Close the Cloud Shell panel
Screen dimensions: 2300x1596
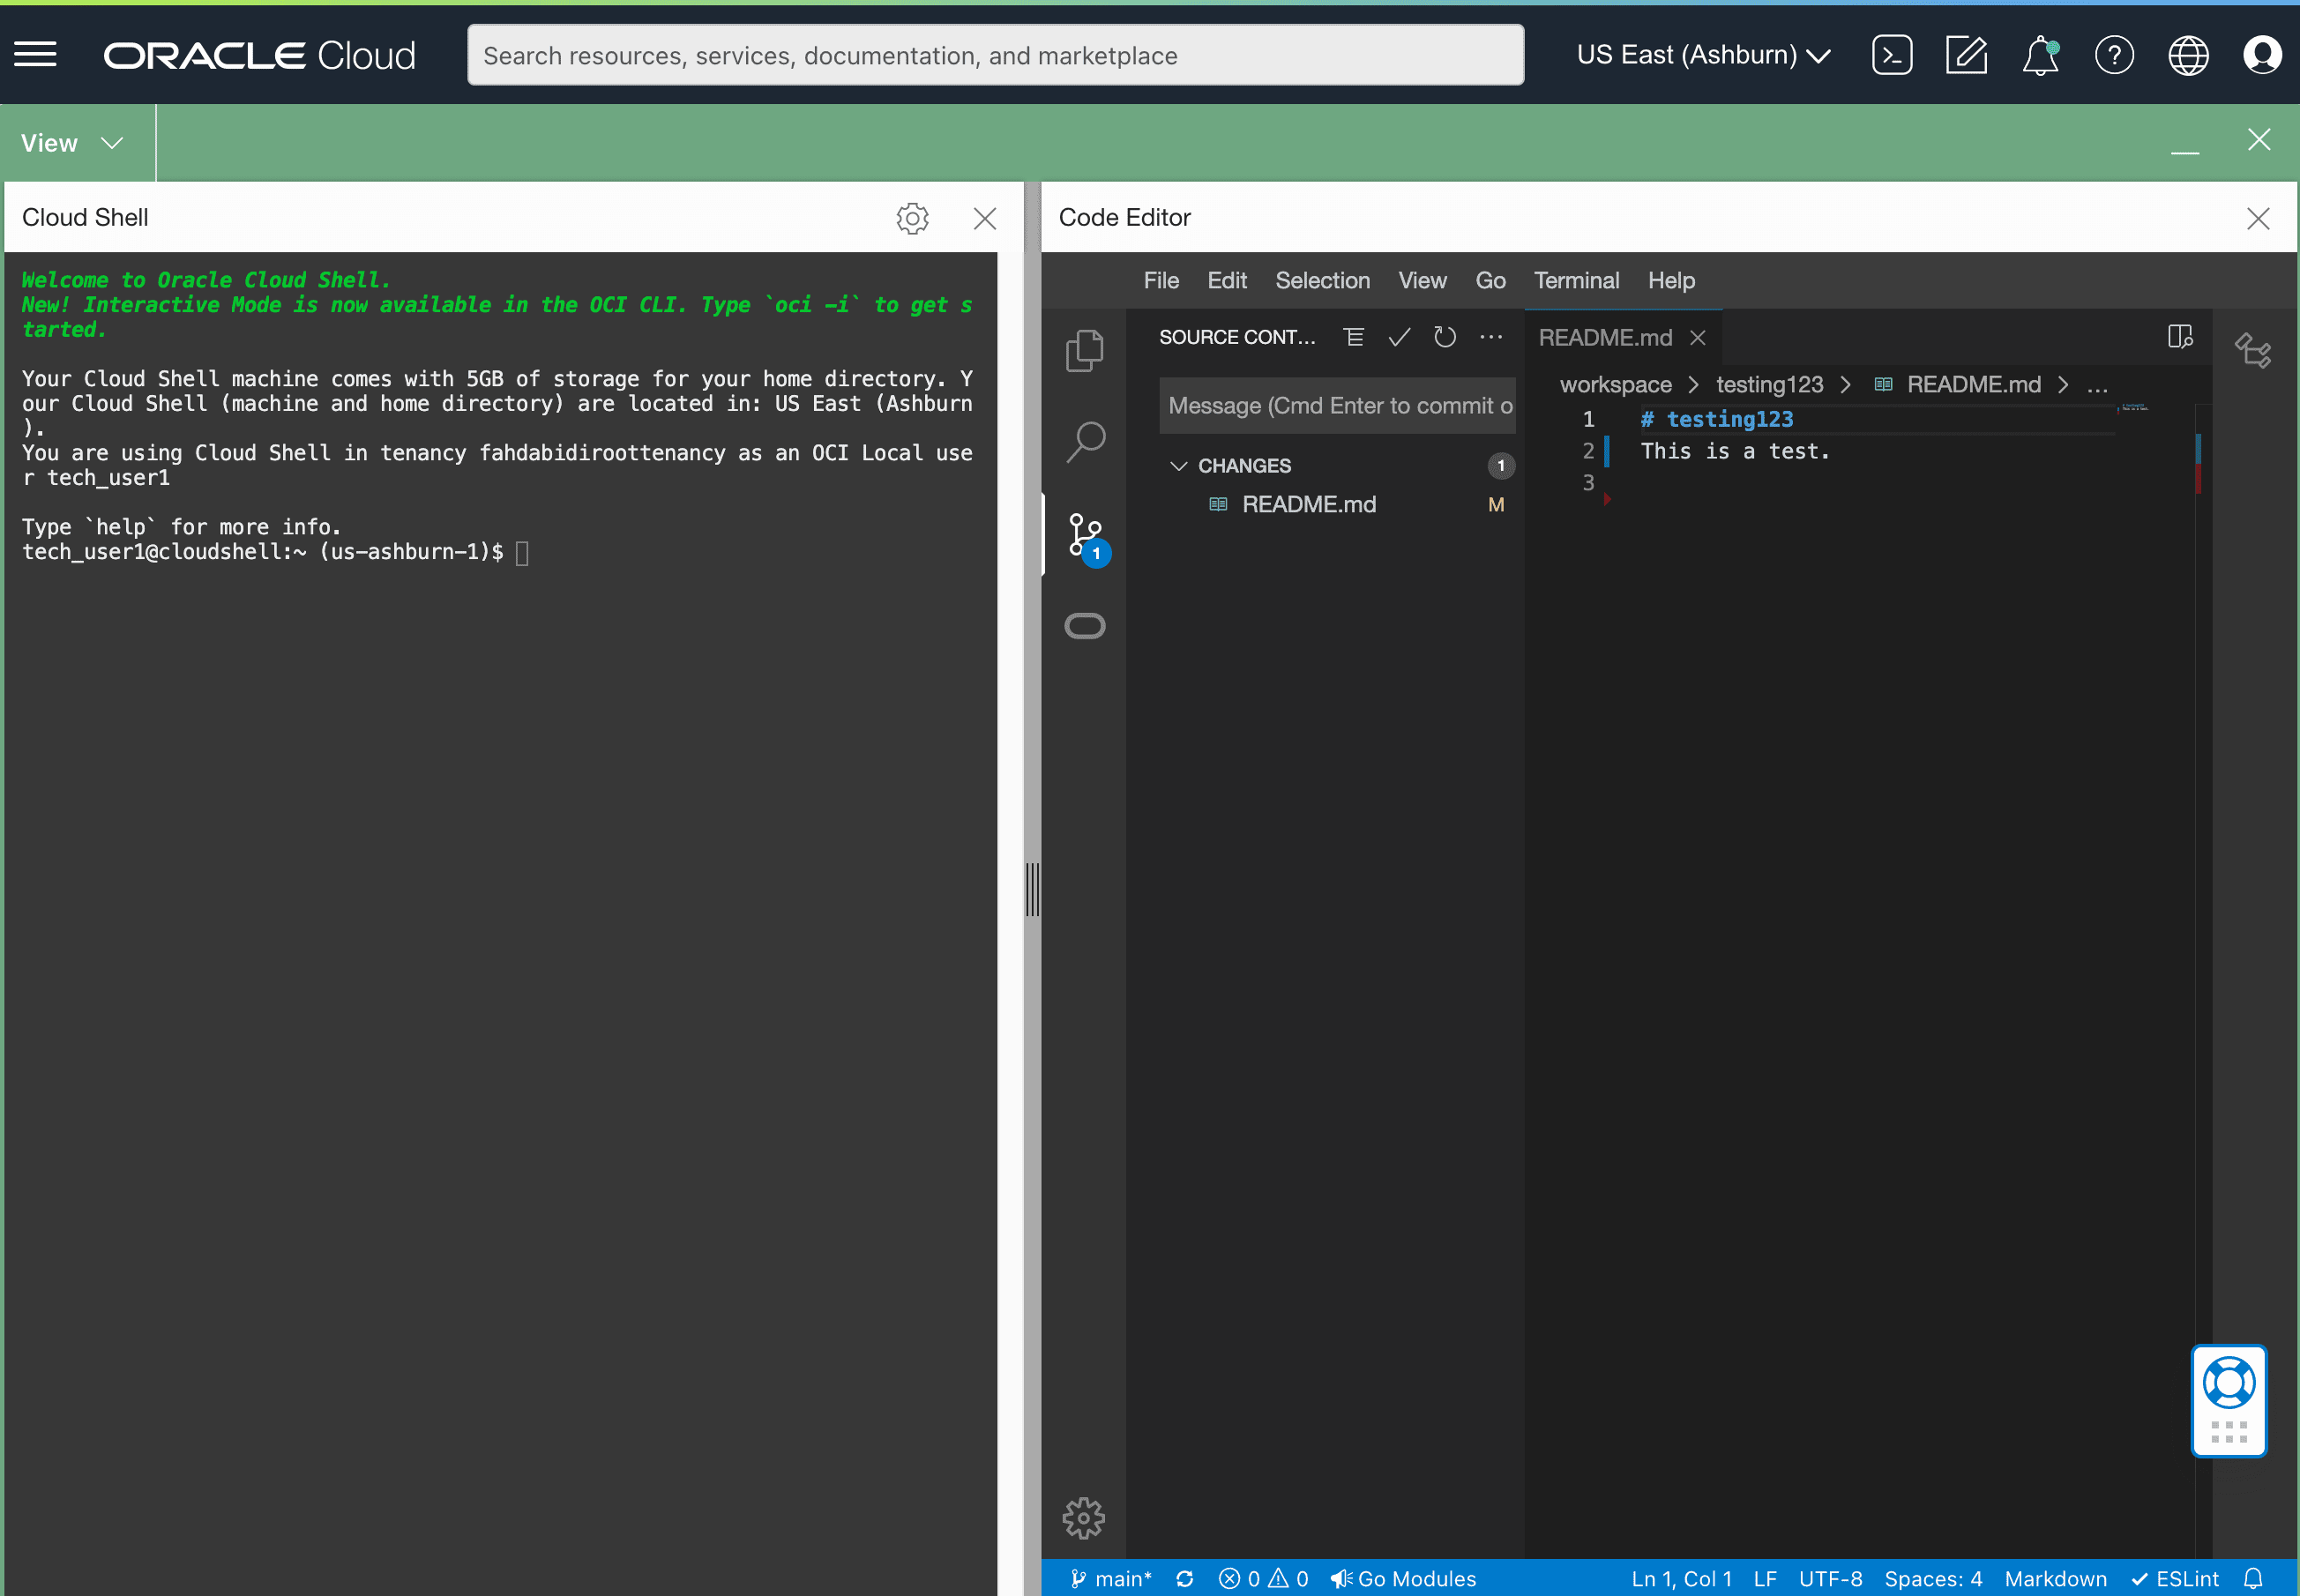984,218
